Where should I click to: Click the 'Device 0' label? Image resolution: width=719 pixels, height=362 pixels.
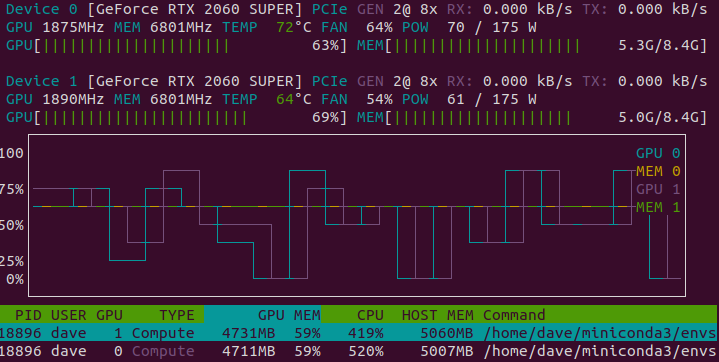click(42, 9)
